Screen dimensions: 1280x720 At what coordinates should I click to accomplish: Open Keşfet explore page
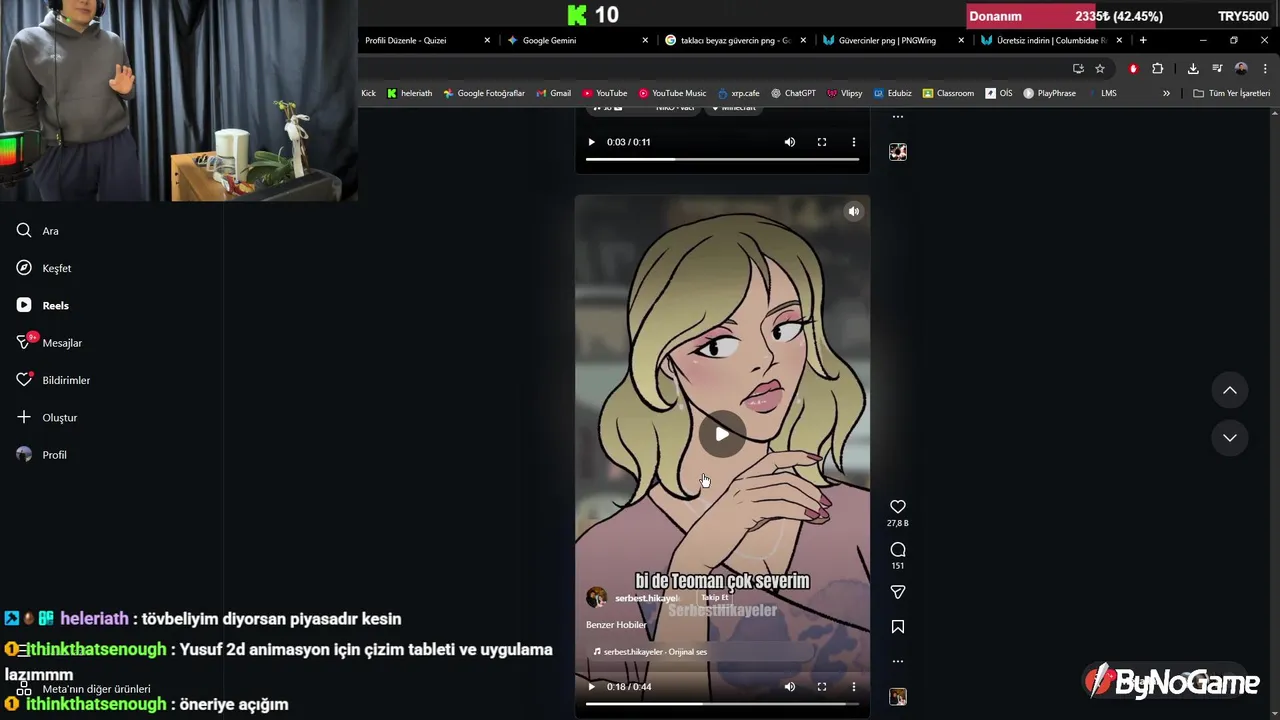point(44,268)
